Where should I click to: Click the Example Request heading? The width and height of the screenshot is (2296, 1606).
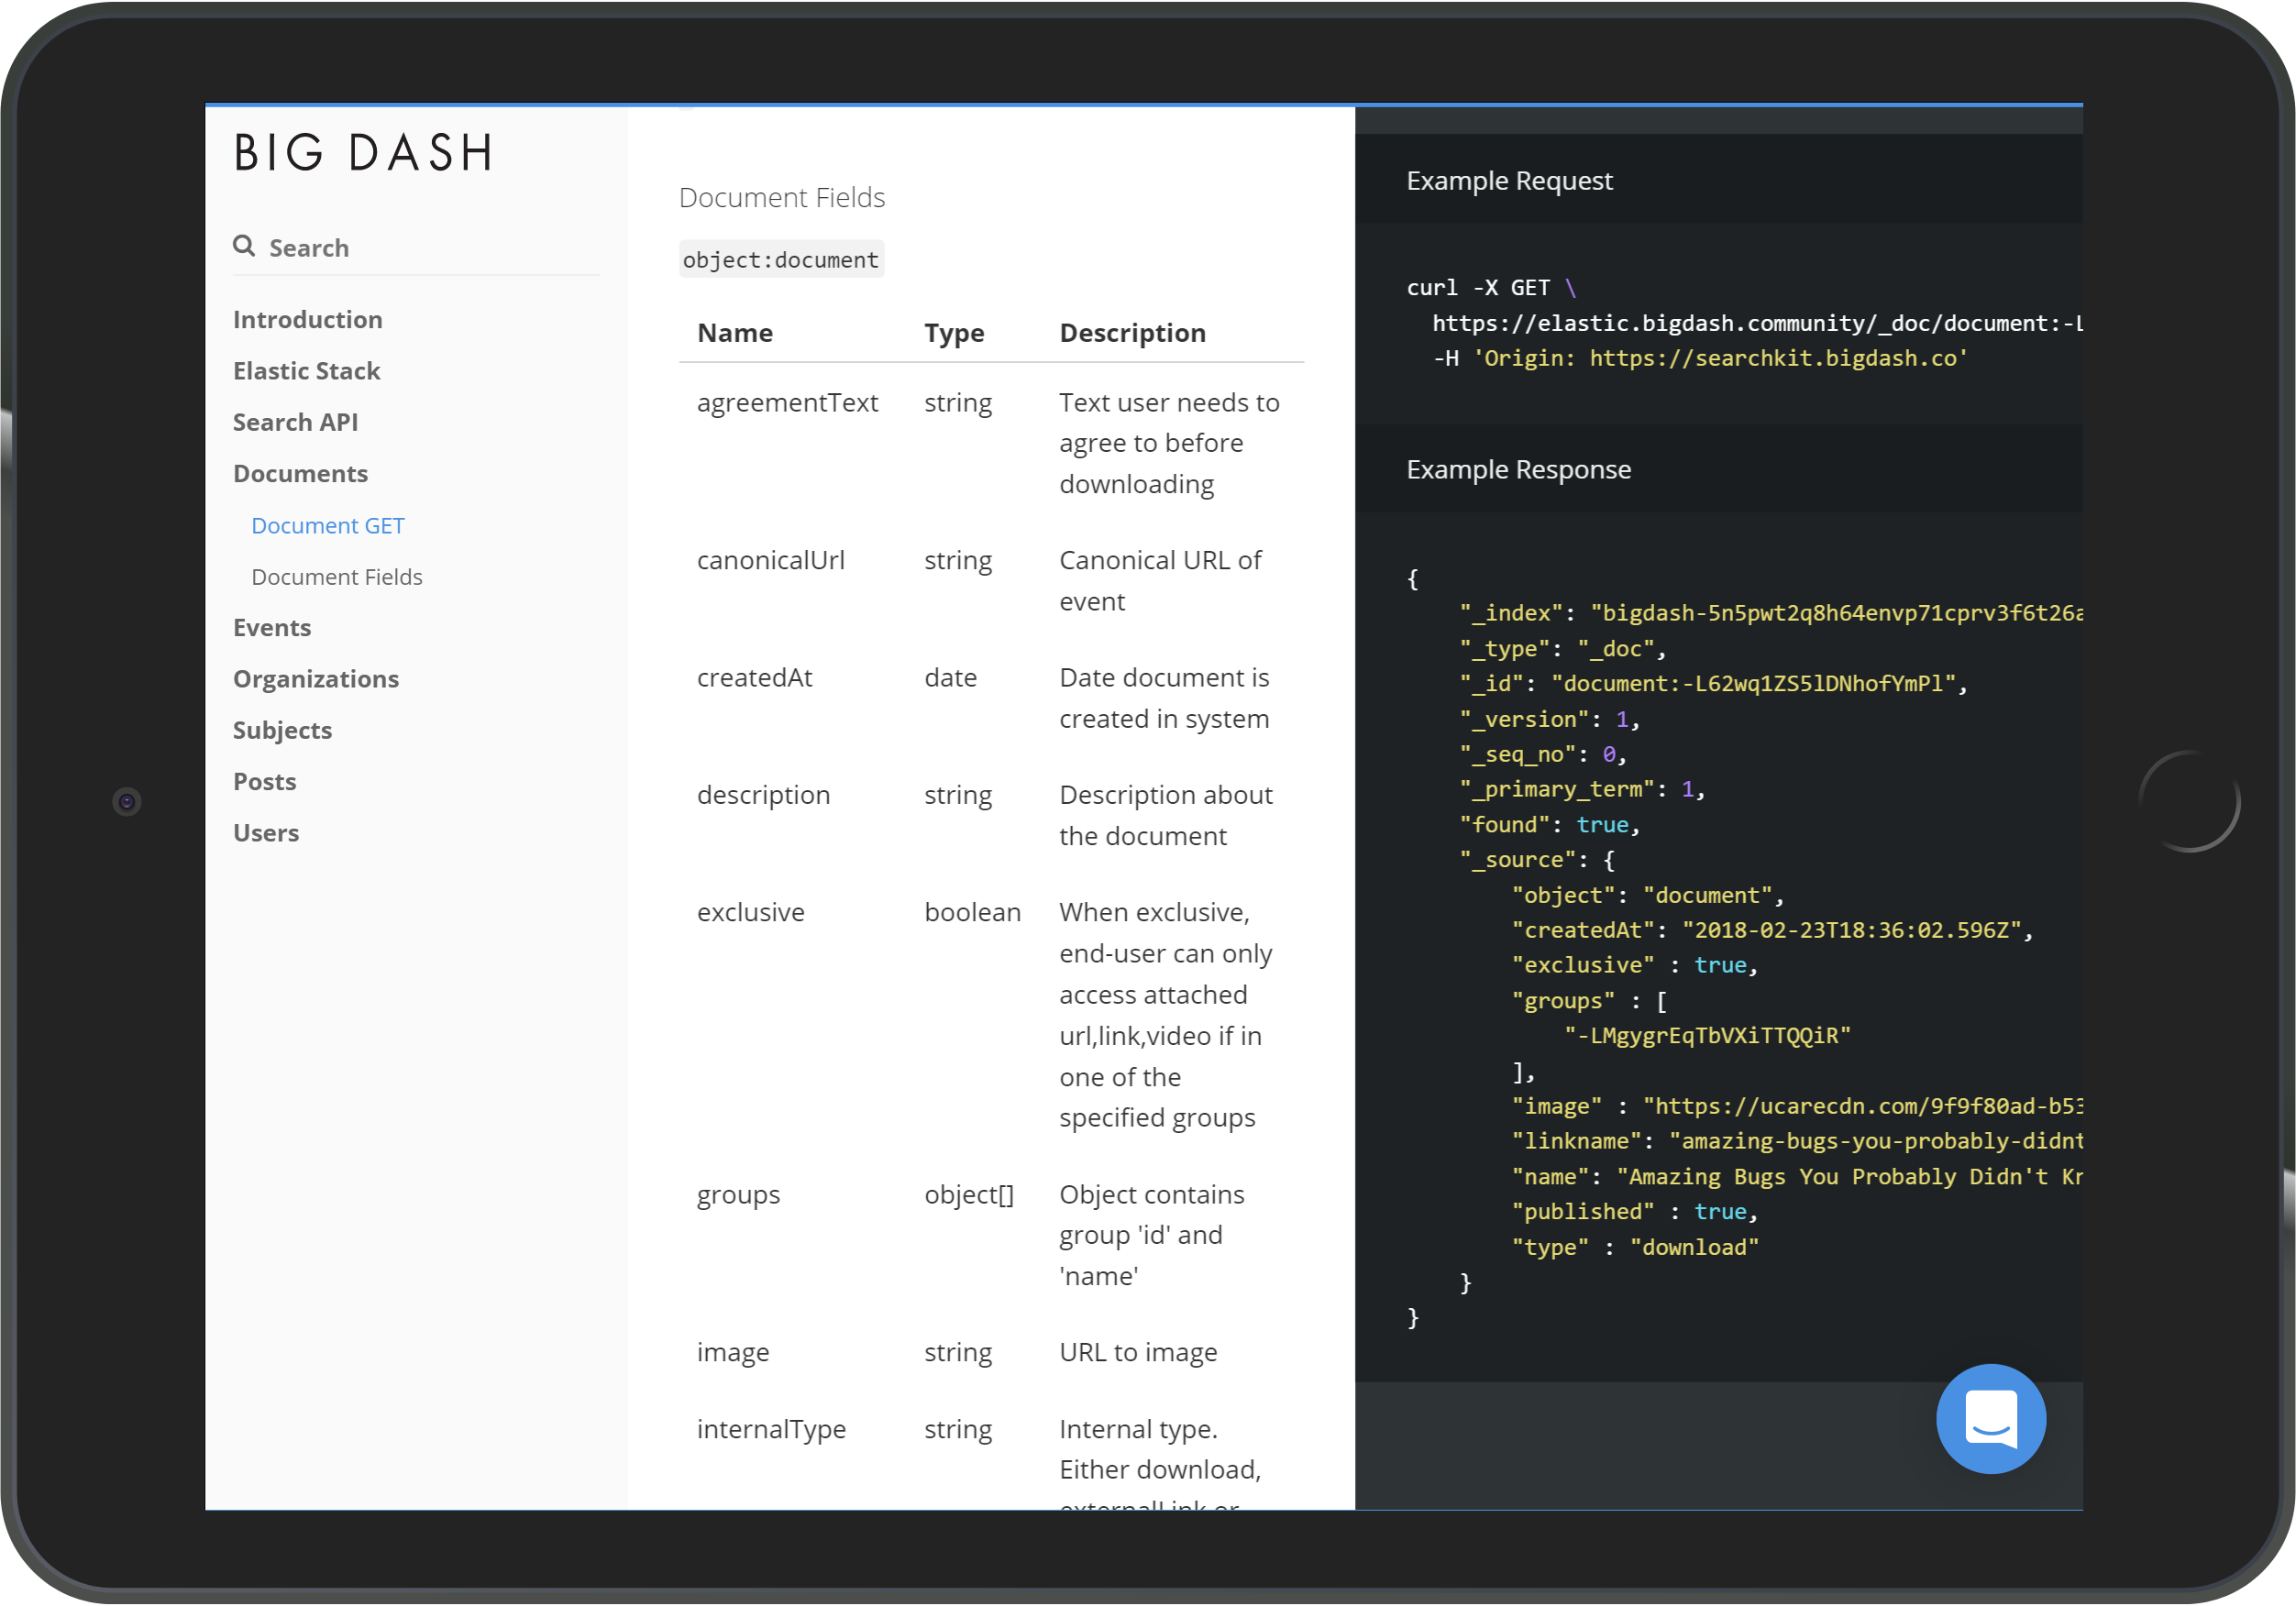[1509, 181]
